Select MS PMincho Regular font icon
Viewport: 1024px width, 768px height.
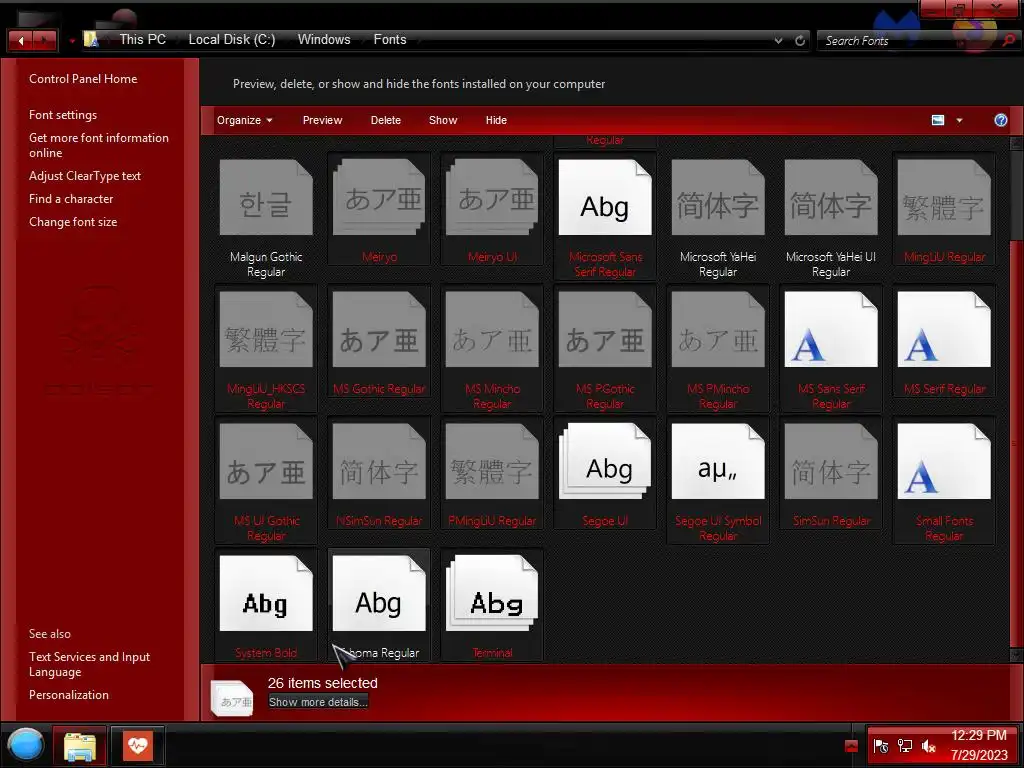coord(718,330)
